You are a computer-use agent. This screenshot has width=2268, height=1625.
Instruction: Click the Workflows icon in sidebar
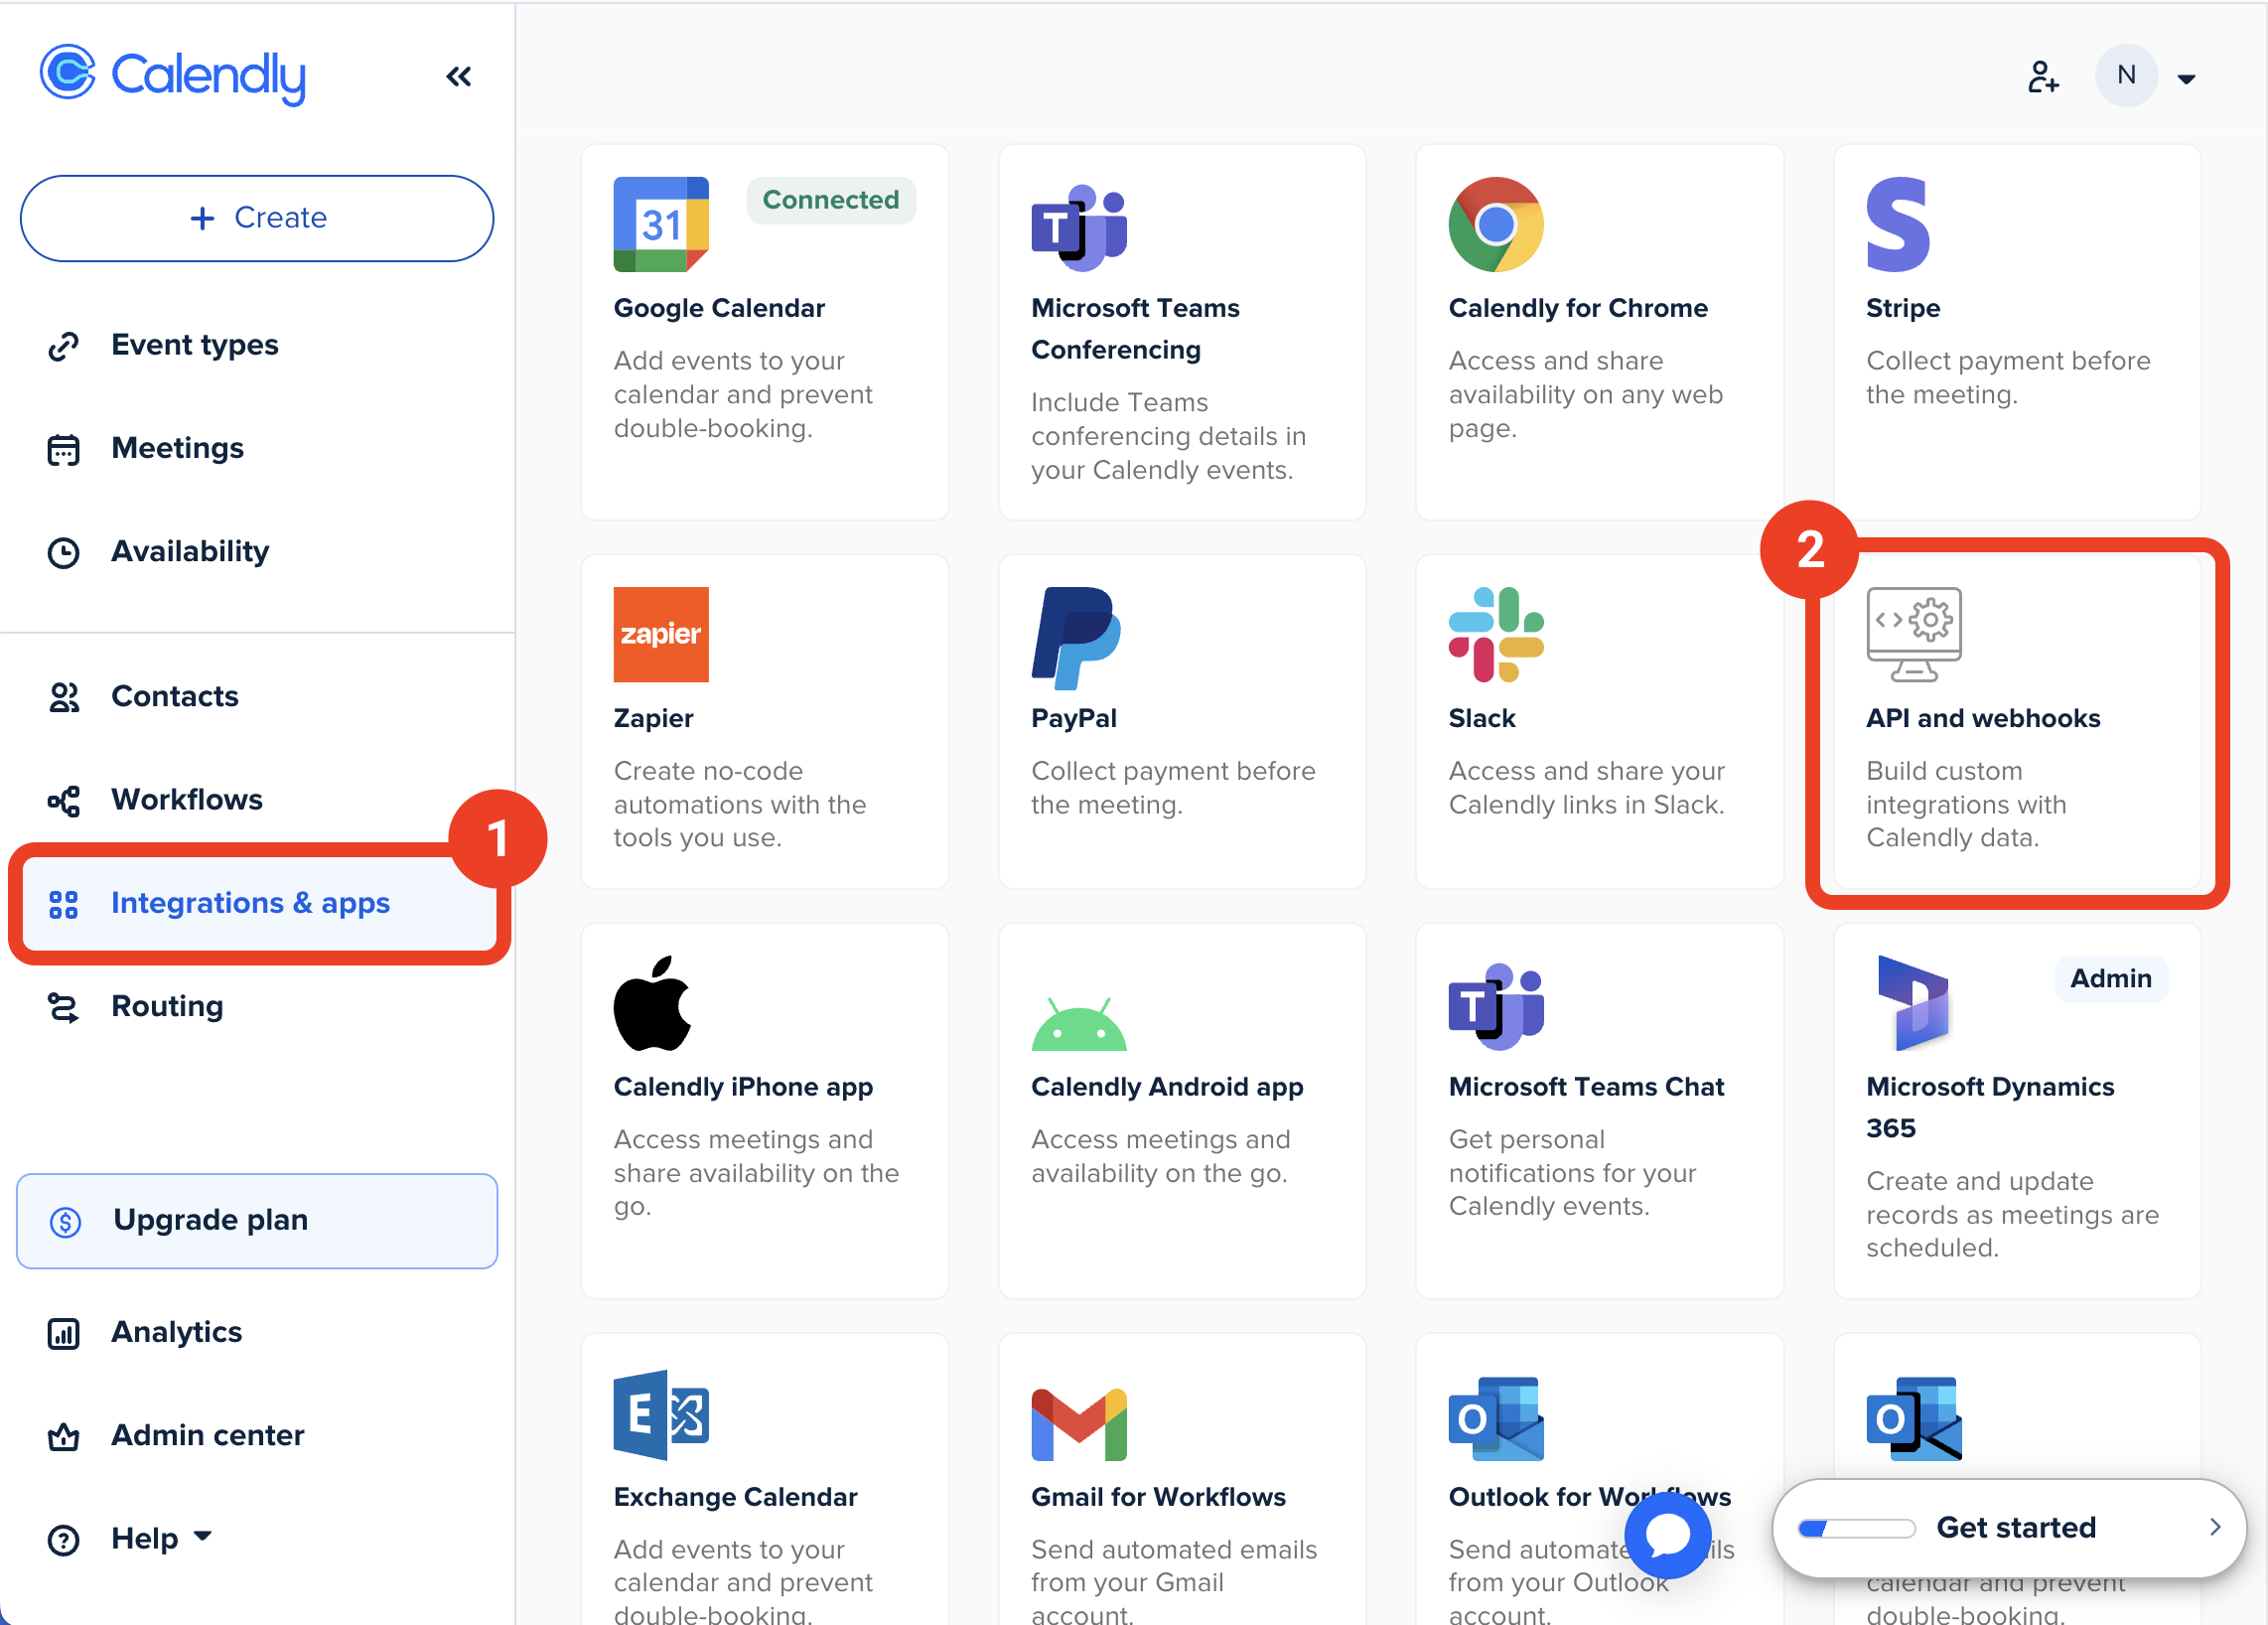64,800
